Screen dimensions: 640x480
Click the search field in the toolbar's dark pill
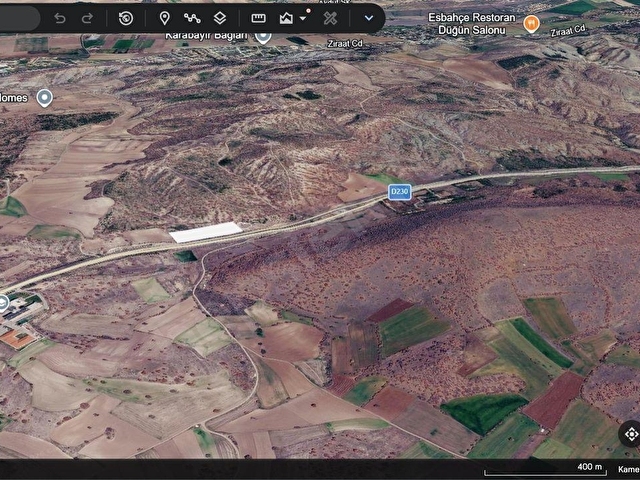click(18, 18)
